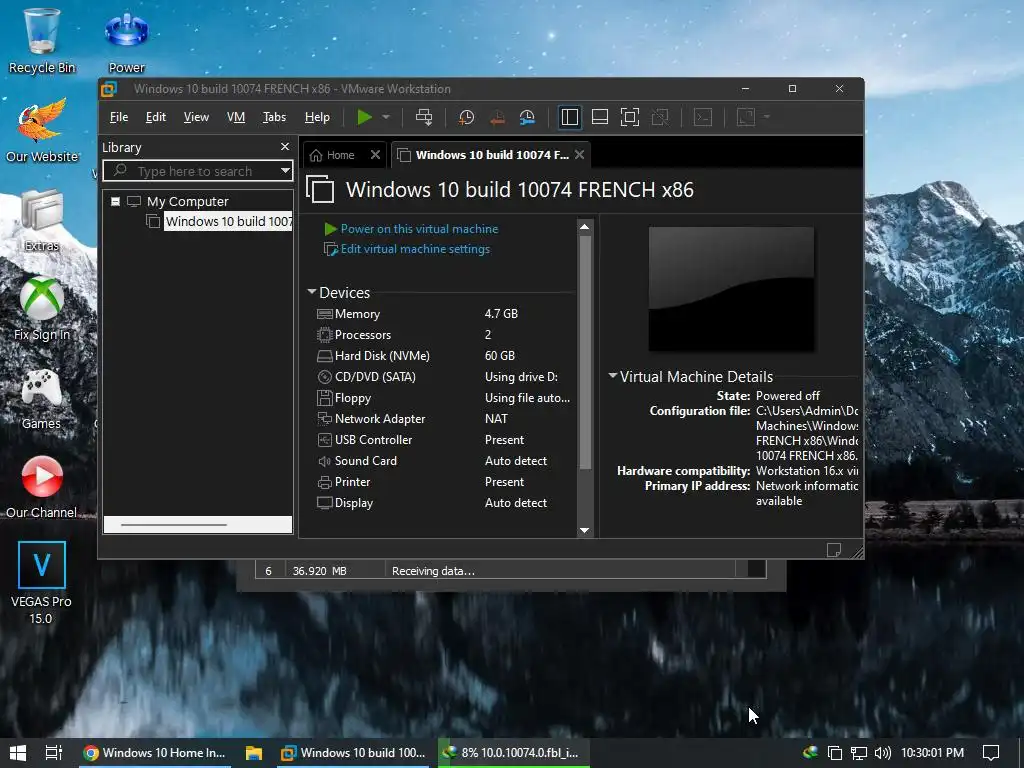Select the Hard Disk (NVMe) device row
1024x768 pixels.
click(x=444, y=356)
